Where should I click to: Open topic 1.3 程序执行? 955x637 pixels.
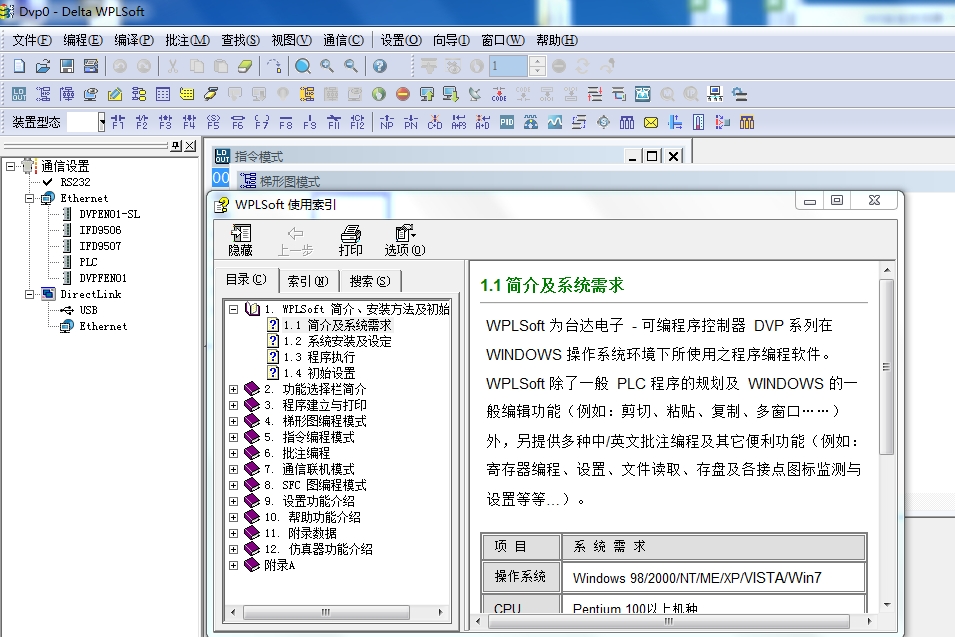click(319, 357)
